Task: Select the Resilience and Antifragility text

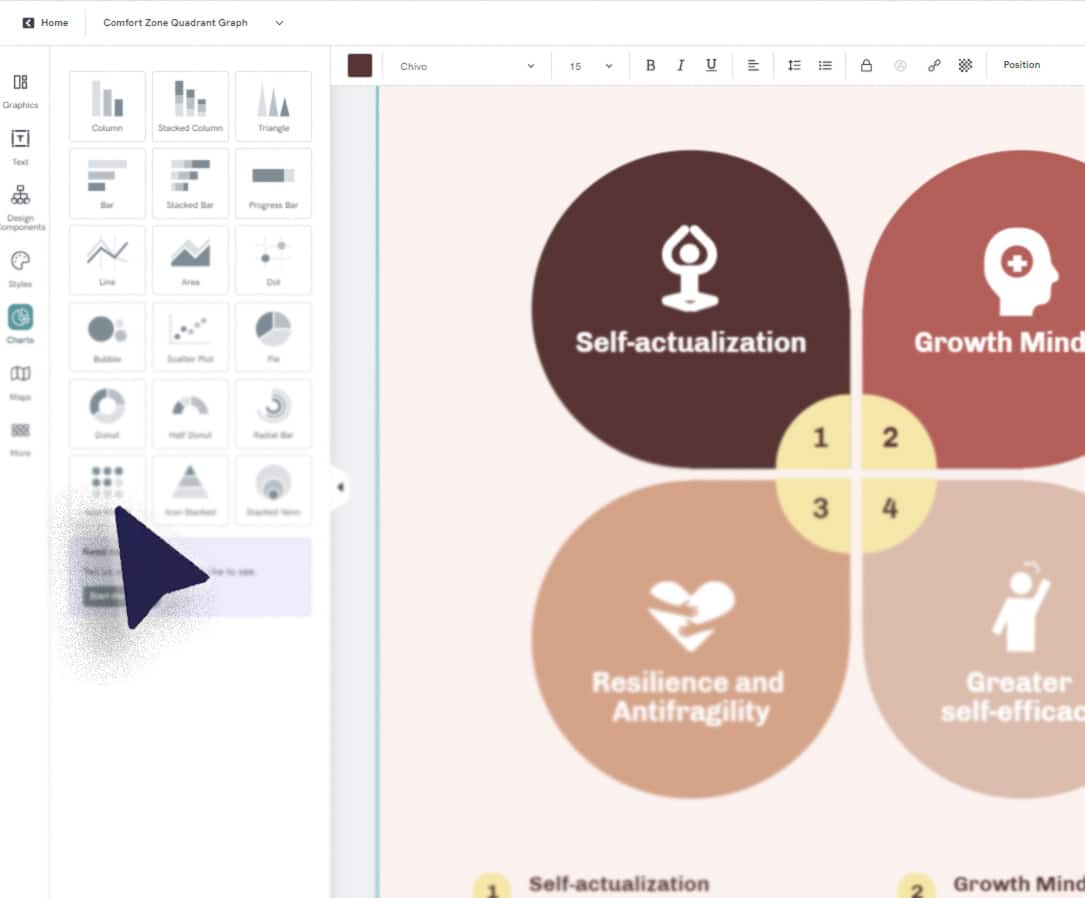Action: pyautogui.click(x=689, y=697)
